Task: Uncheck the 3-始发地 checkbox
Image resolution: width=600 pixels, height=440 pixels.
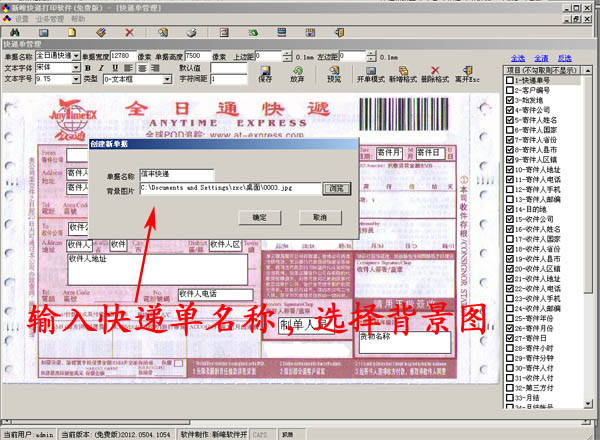Action: tap(510, 100)
